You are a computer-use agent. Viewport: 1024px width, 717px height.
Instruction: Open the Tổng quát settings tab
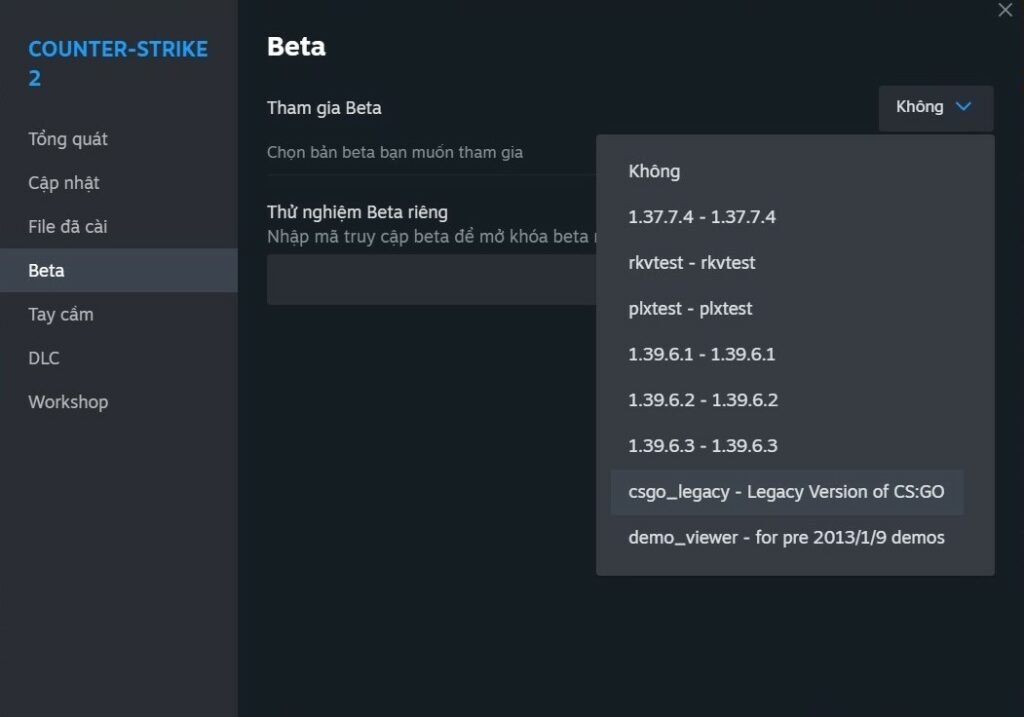click(68, 139)
